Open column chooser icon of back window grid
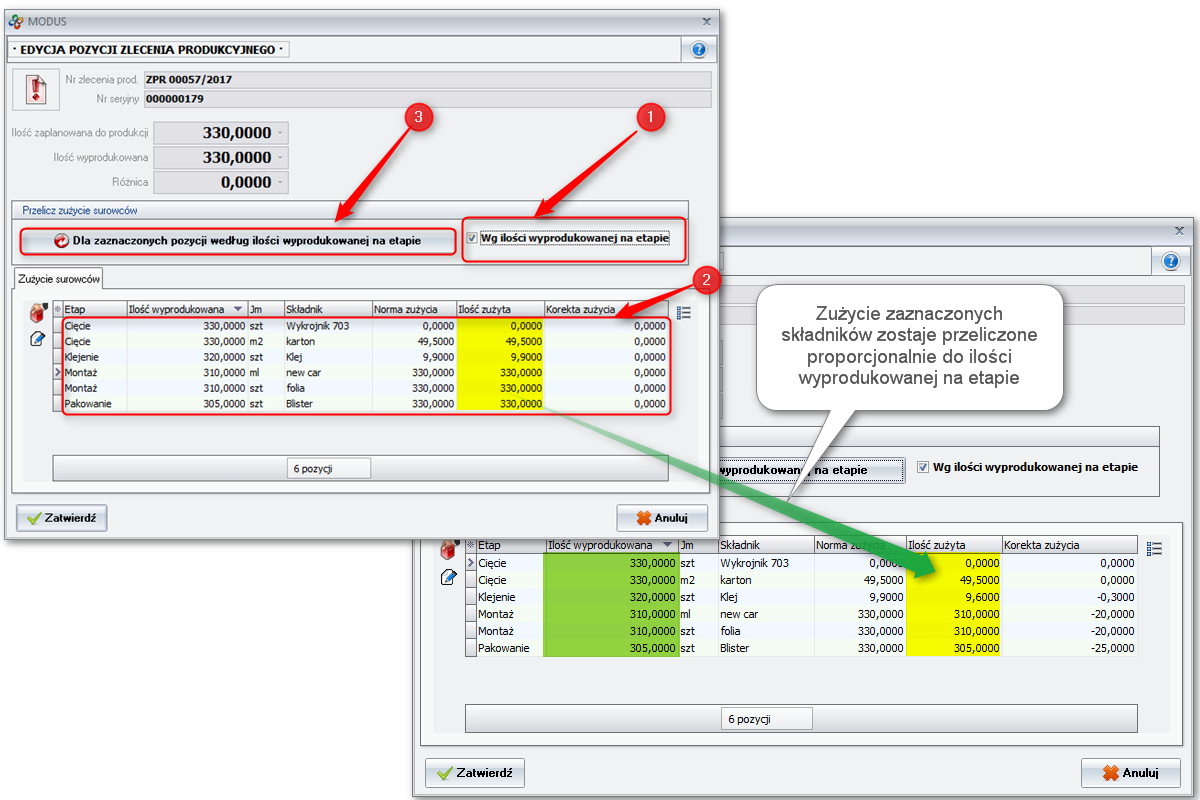1200x800 pixels. point(1155,548)
